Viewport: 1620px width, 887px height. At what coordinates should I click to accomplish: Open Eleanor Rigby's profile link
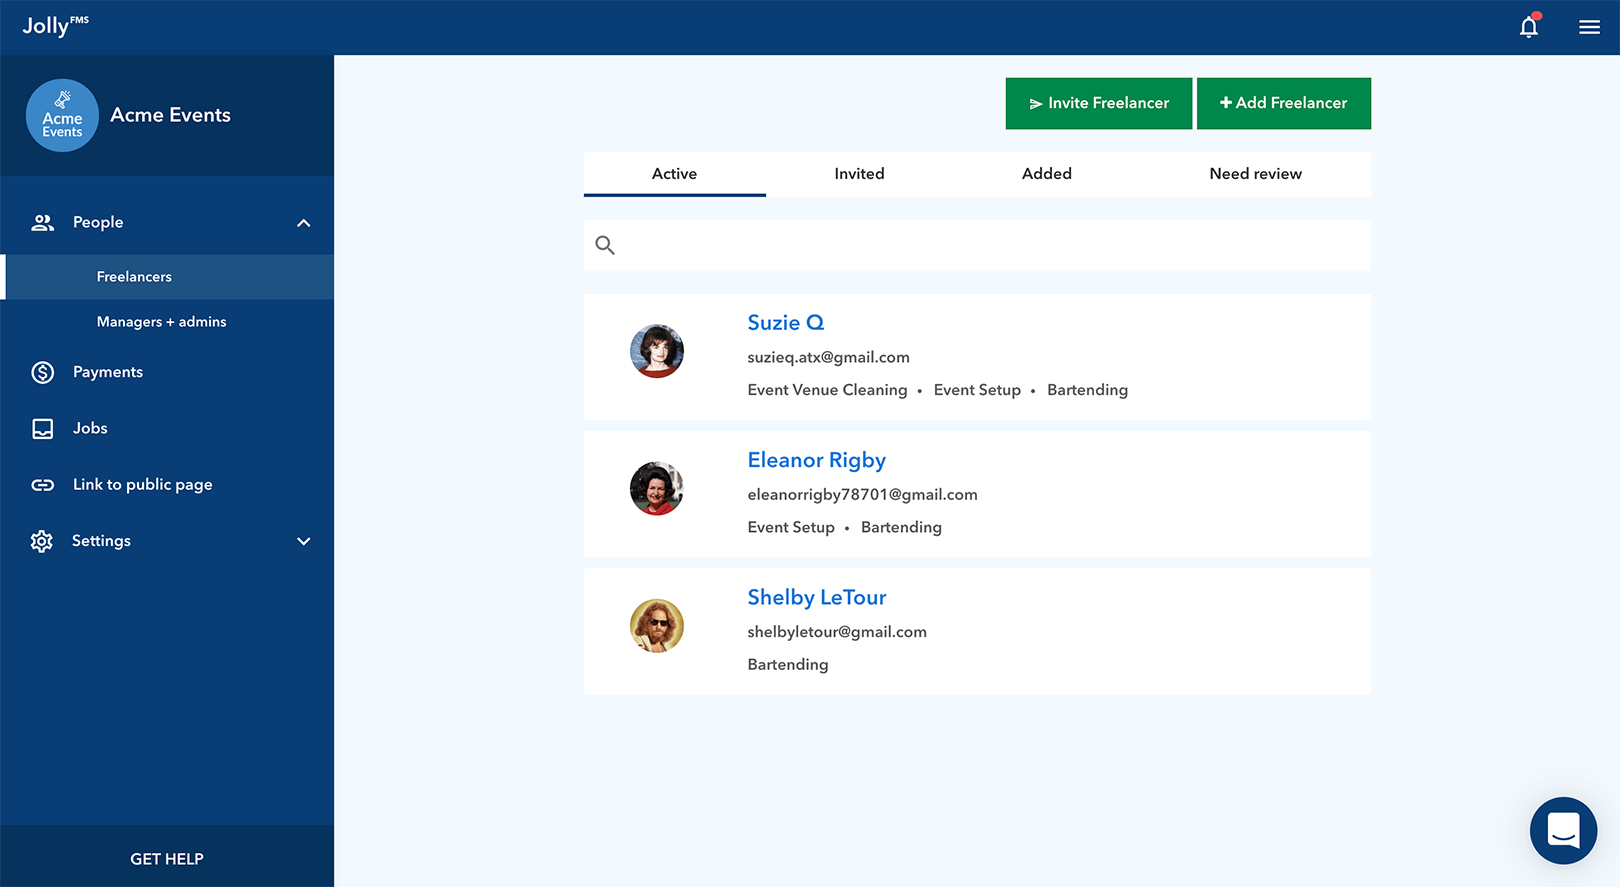pos(817,460)
